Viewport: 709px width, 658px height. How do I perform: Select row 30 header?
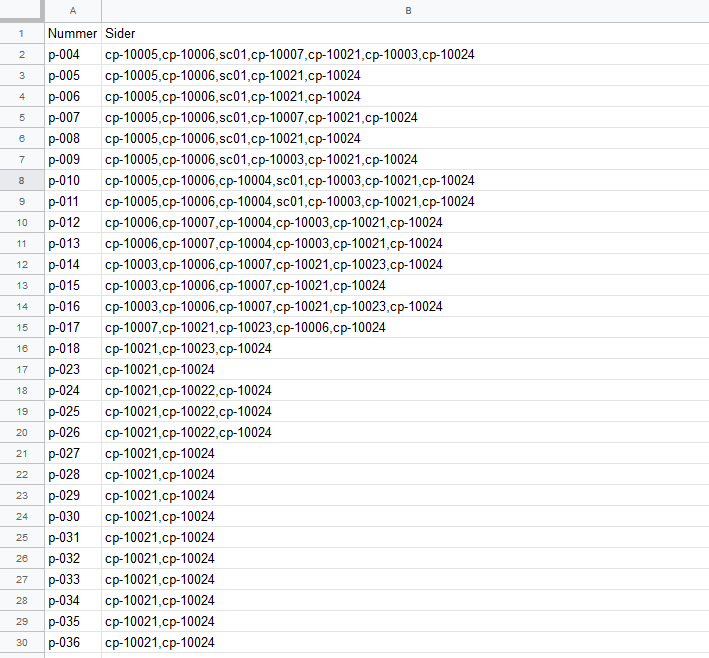22,642
